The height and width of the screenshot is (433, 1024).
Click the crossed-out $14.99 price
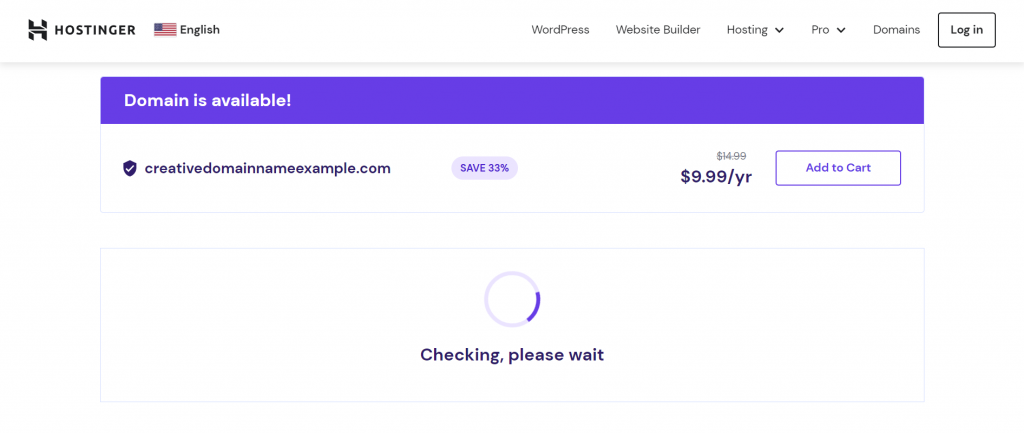[x=731, y=156]
